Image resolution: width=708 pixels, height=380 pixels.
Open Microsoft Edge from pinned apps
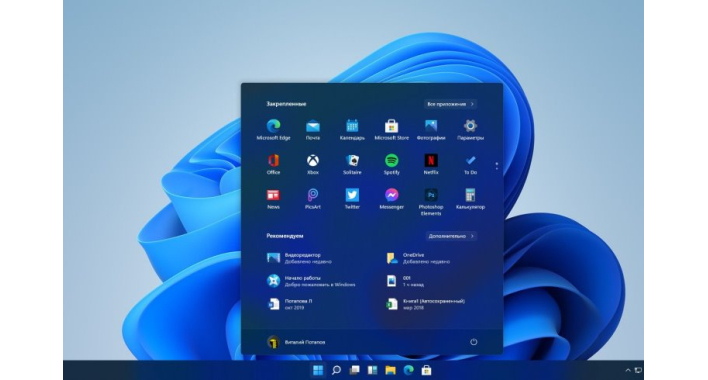point(273,130)
